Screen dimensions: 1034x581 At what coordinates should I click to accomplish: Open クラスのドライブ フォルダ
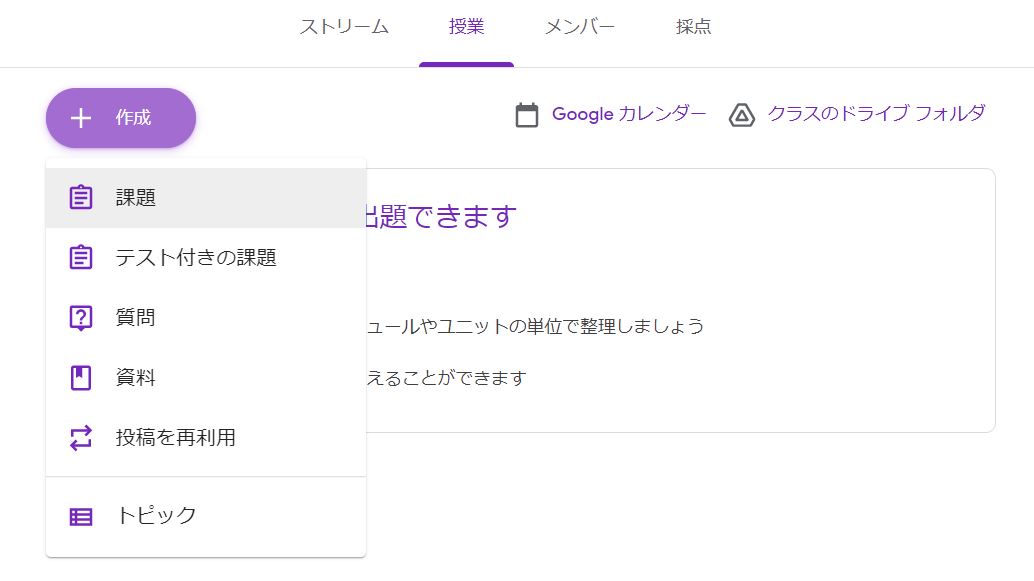[876, 114]
